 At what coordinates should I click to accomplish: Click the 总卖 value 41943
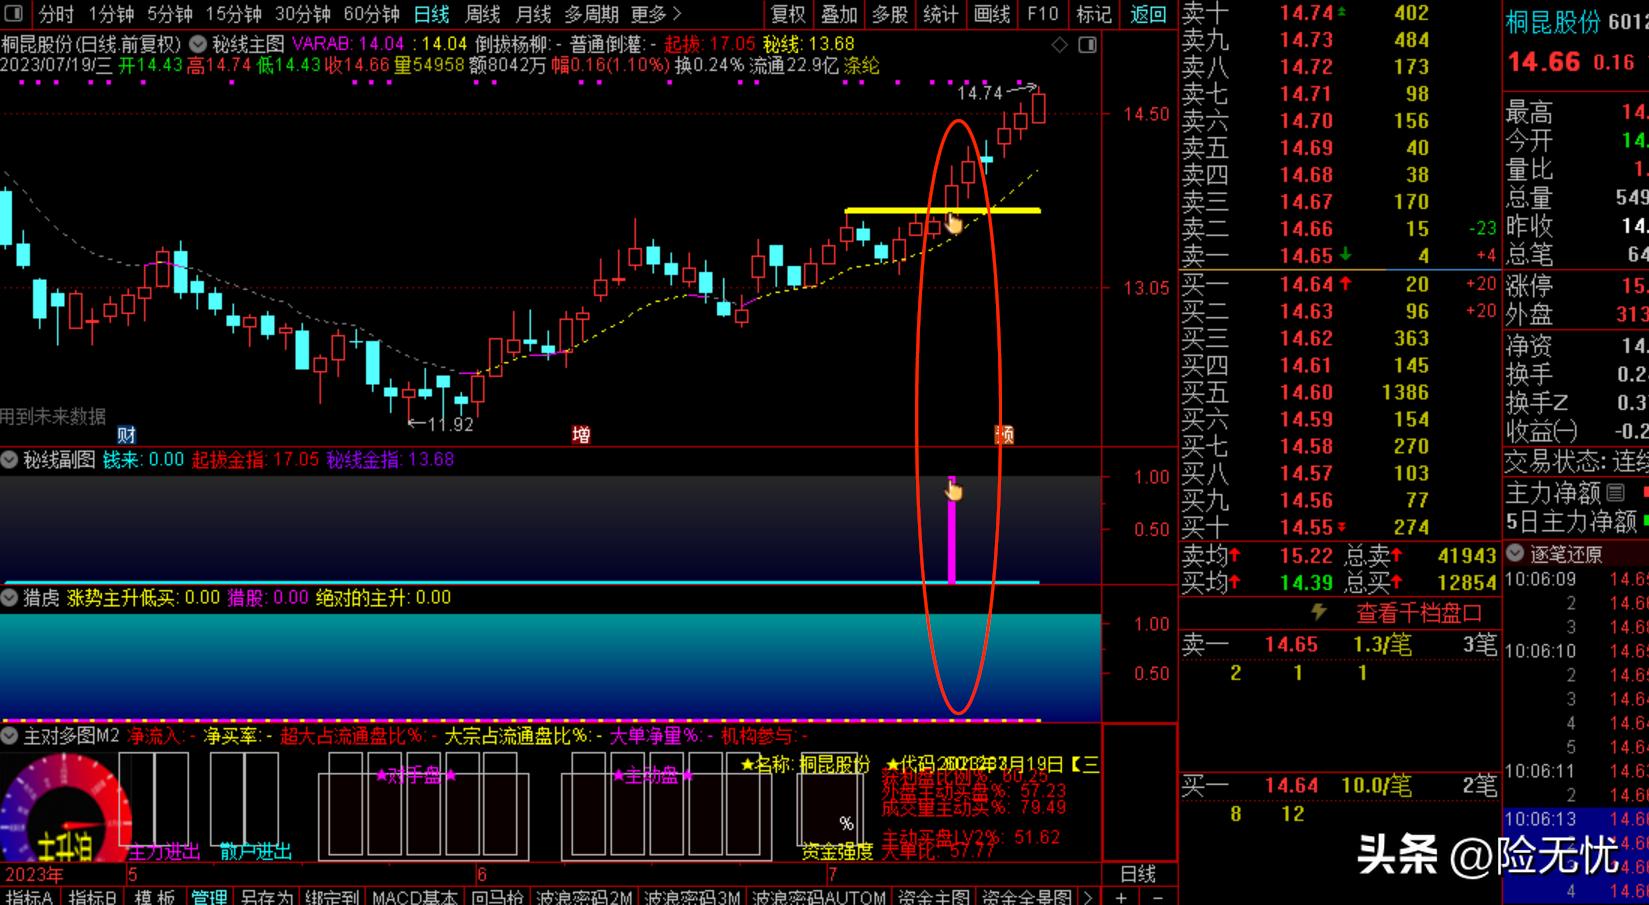(1467, 555)
